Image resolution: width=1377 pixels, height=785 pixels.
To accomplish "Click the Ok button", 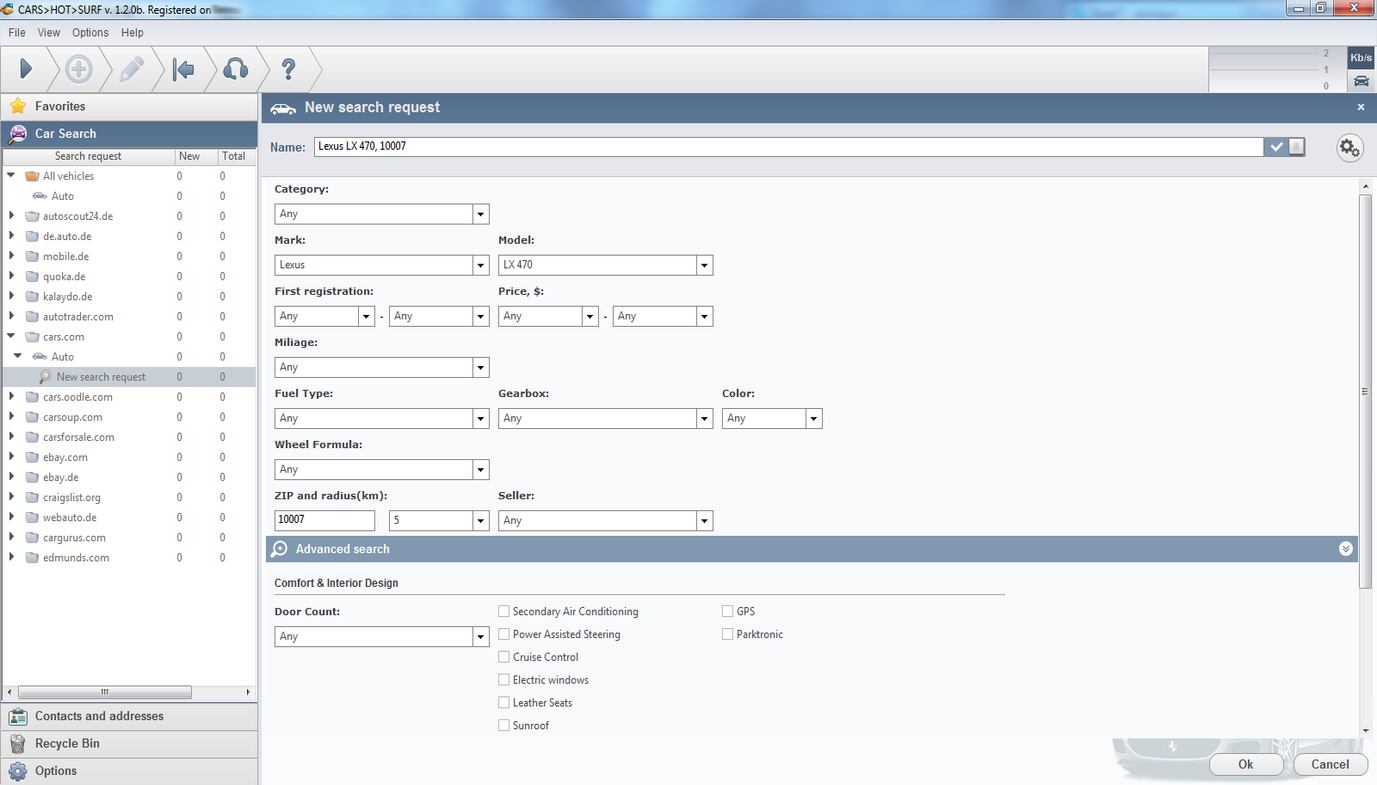I will (x=1246, y=764).
